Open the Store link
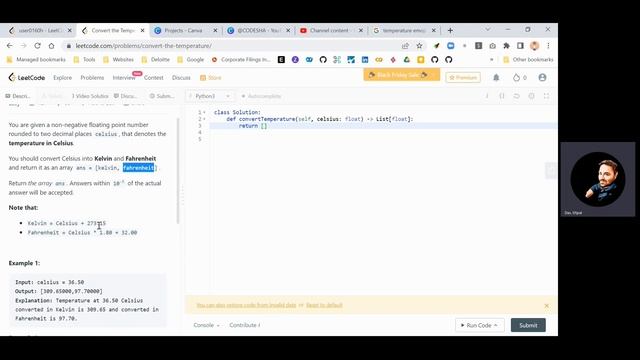This screenshot has height=360, width=640. 211,78
